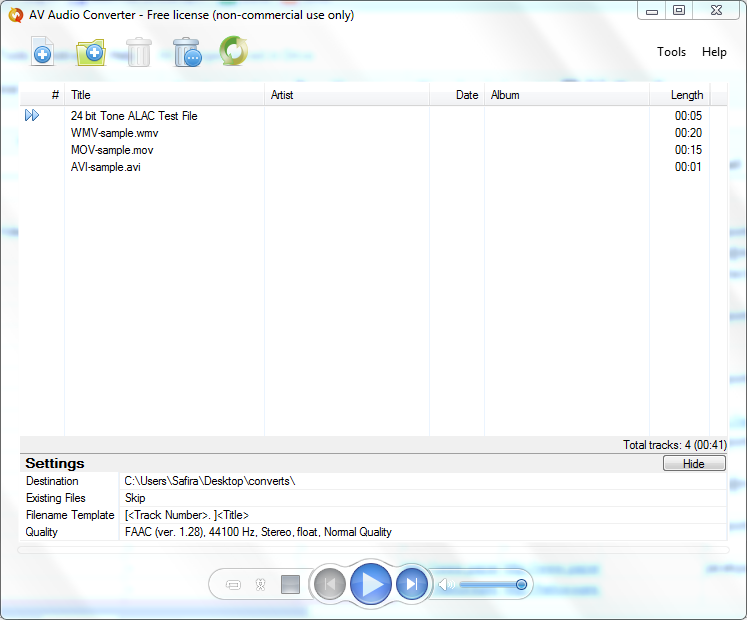
Task: Hide the Settings panel
Action: click(694, 463)
